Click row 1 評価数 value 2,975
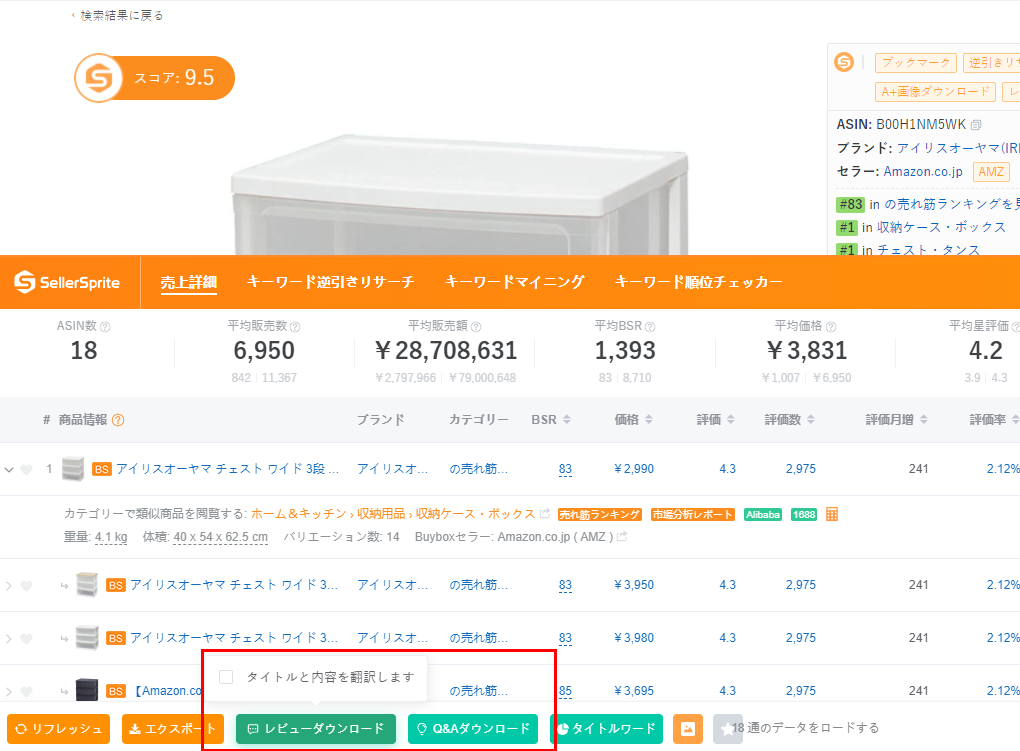Image resolution: width=1020 pixels, height=751 pixels. pyautogui.click(x=801, y=469)
